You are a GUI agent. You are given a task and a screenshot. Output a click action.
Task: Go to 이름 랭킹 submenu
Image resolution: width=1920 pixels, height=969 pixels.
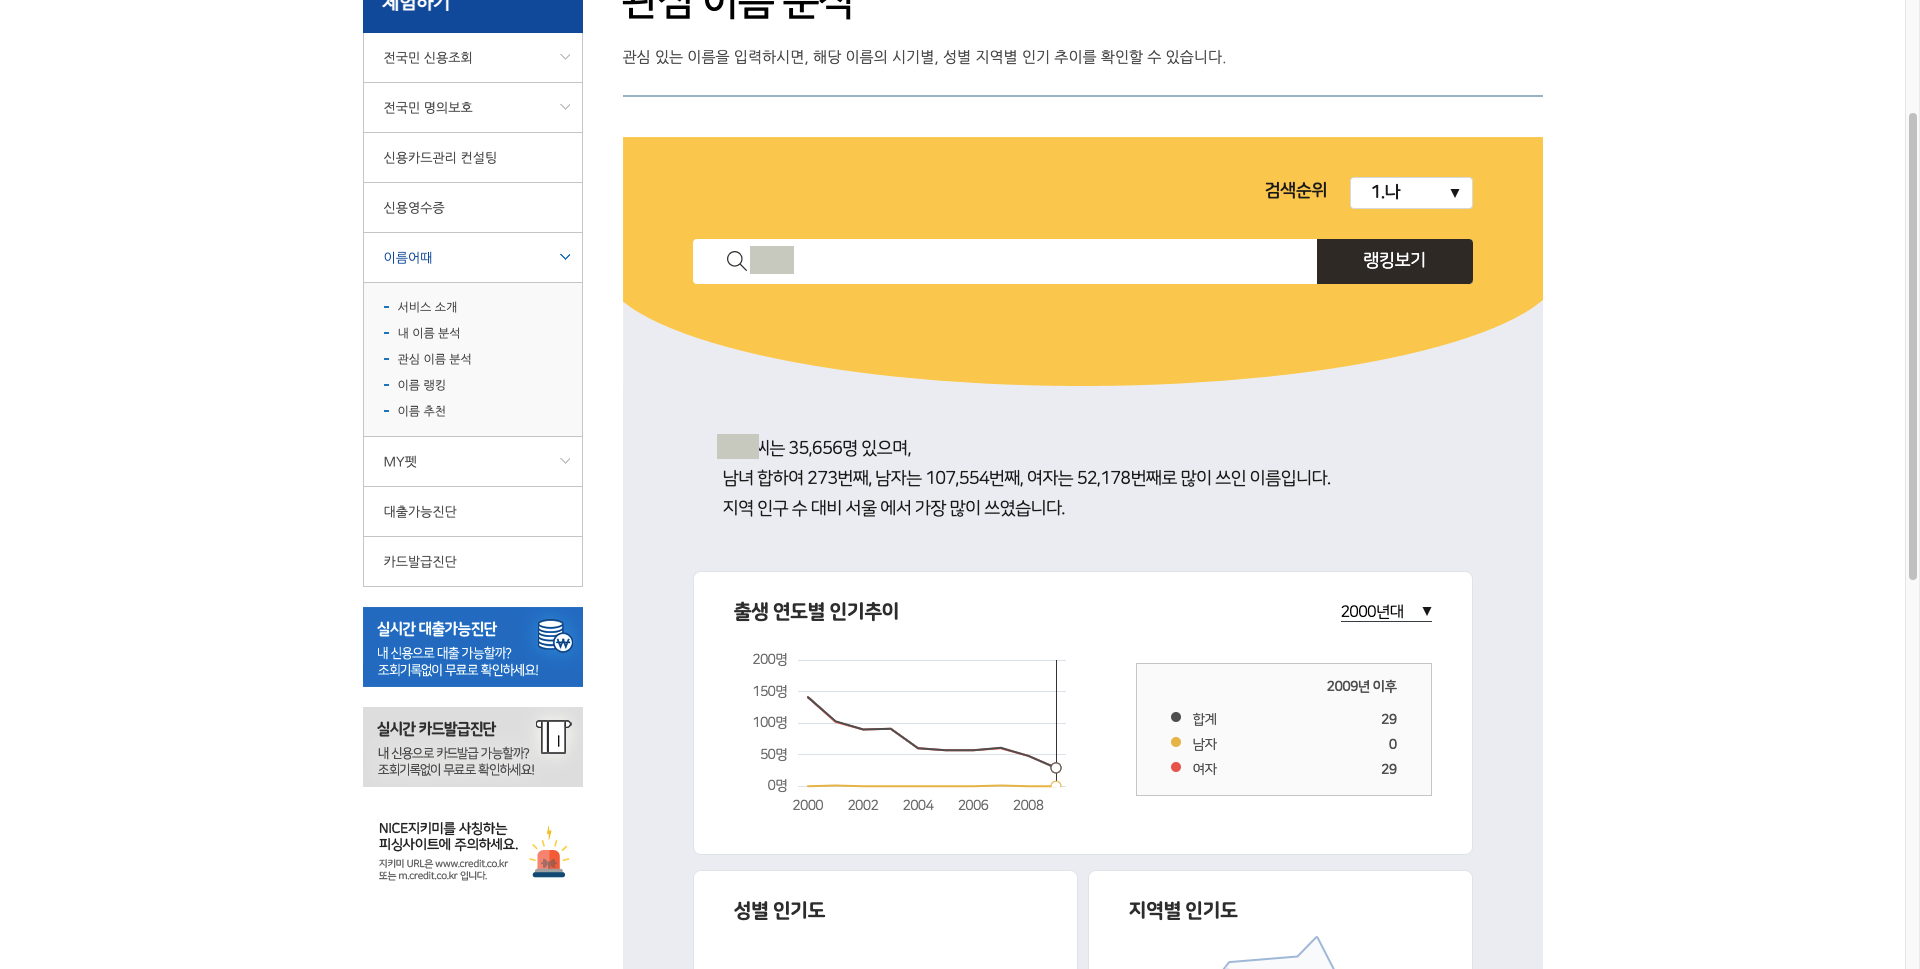[421, 385]
